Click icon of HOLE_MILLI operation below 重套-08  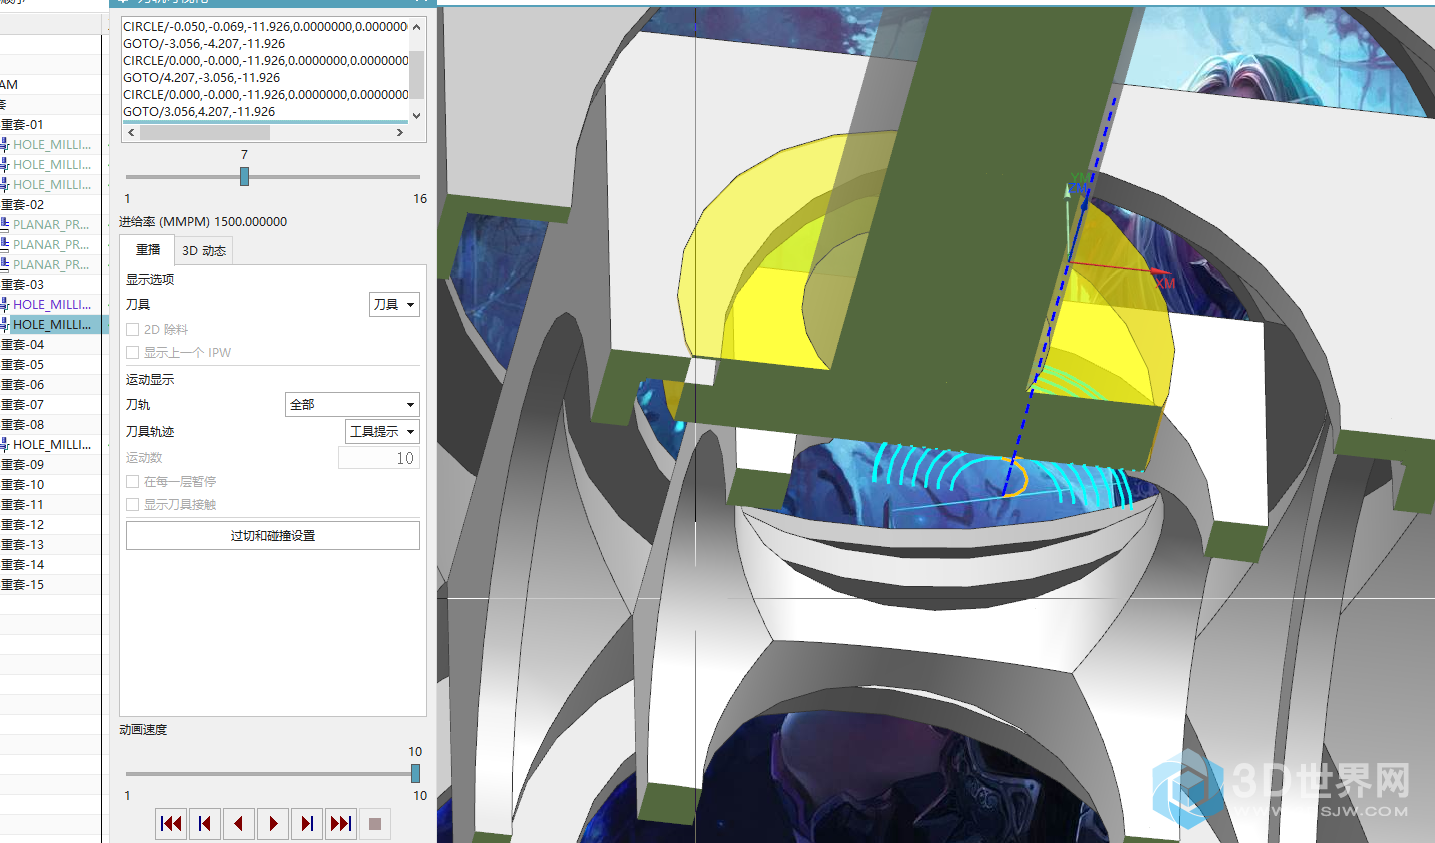(x=4, y=444)
